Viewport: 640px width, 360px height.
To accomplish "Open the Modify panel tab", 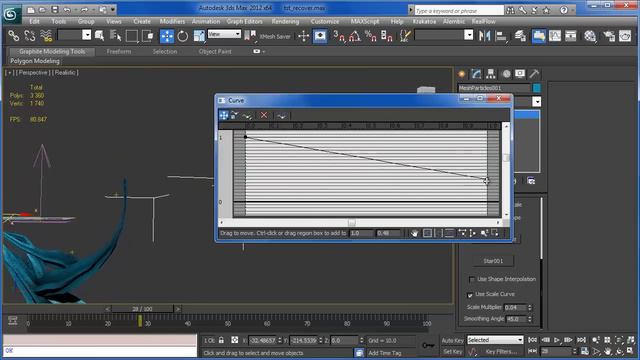I will coord(476,74).
